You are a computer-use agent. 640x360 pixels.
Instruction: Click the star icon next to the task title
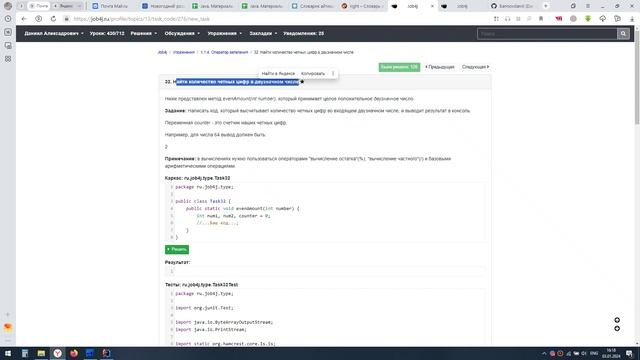pyautogui.click(x=302, y=82)
